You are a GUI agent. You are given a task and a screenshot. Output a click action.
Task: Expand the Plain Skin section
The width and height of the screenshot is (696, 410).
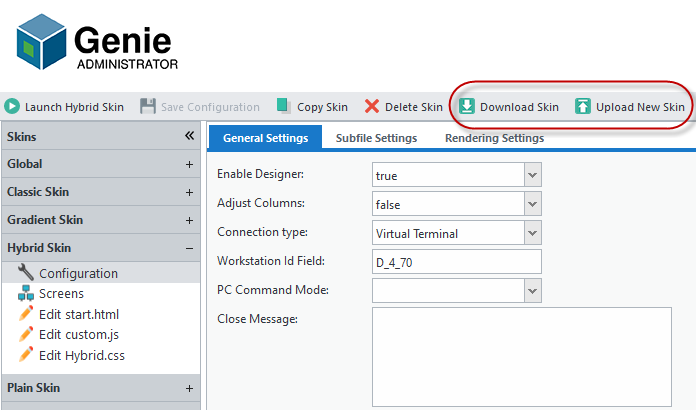(190, 388)
